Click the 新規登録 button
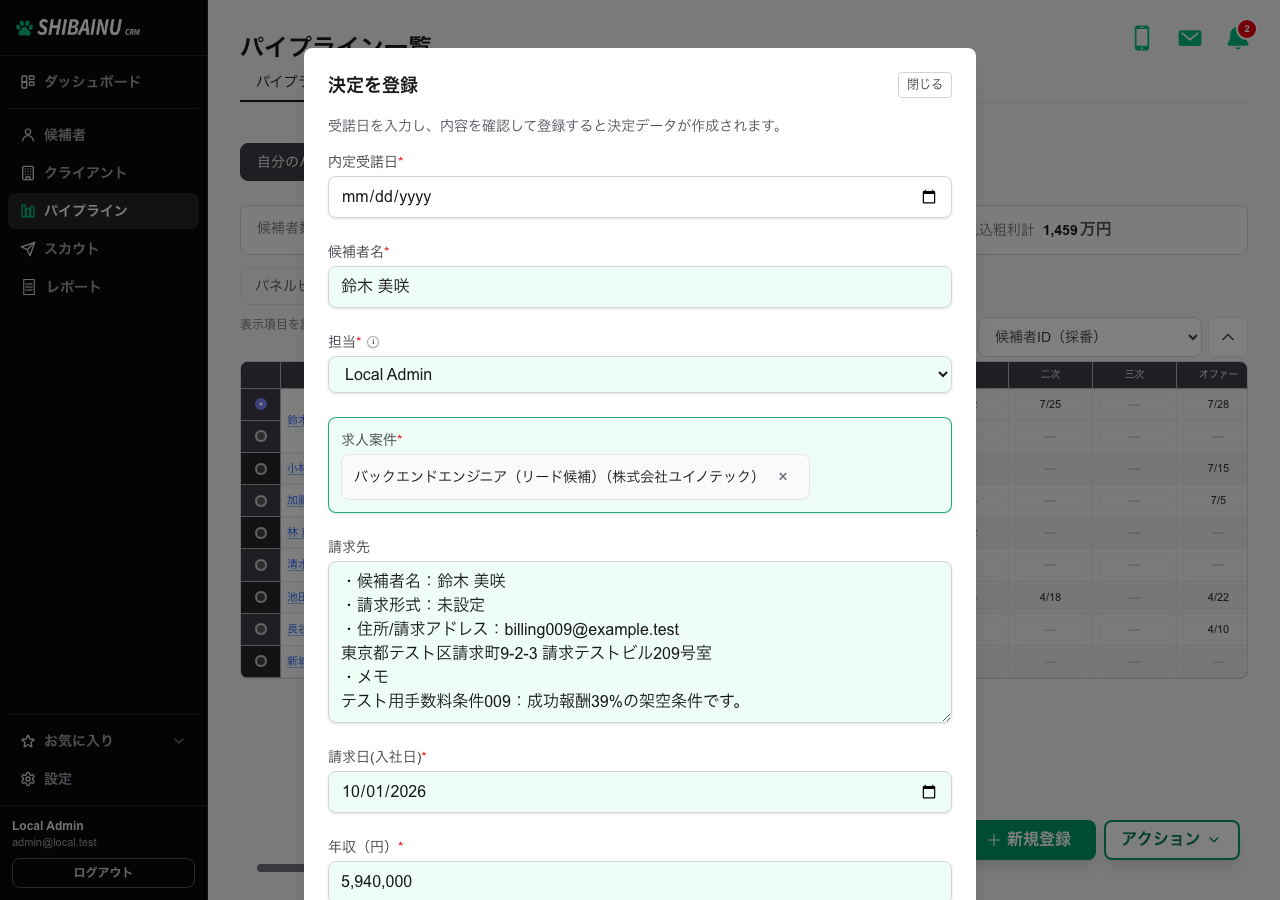This screenshot has height=900, width=1280. (1036, 840)
